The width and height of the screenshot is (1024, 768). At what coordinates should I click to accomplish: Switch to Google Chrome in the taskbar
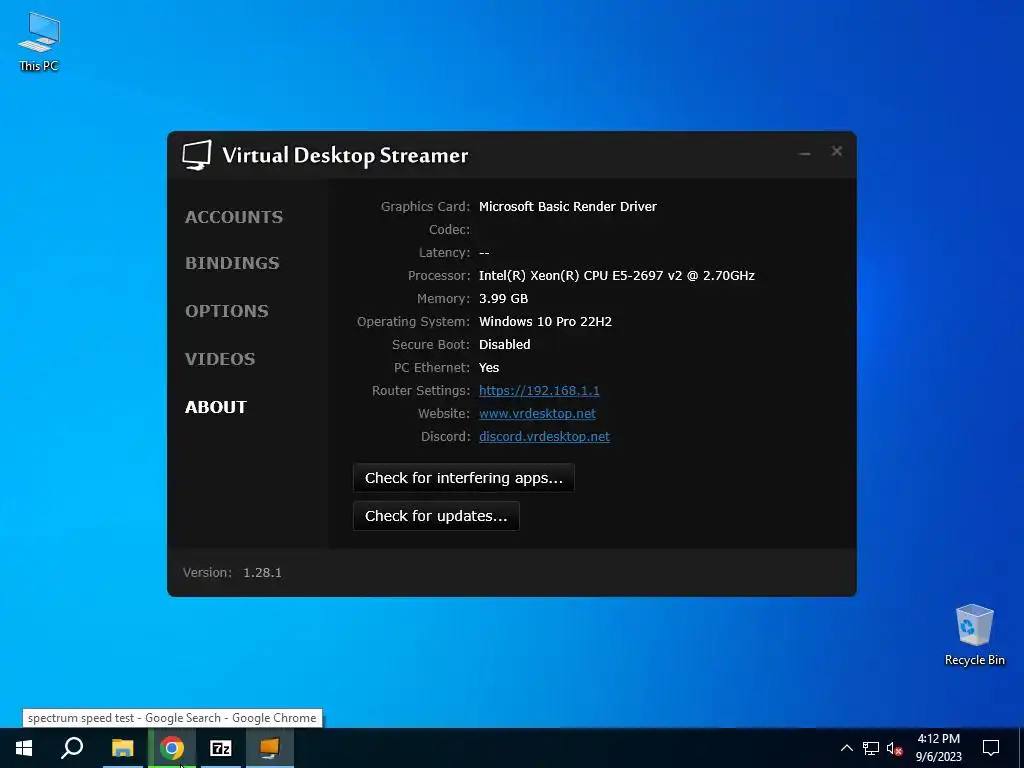pyautogui.click(x=171, y=748)
